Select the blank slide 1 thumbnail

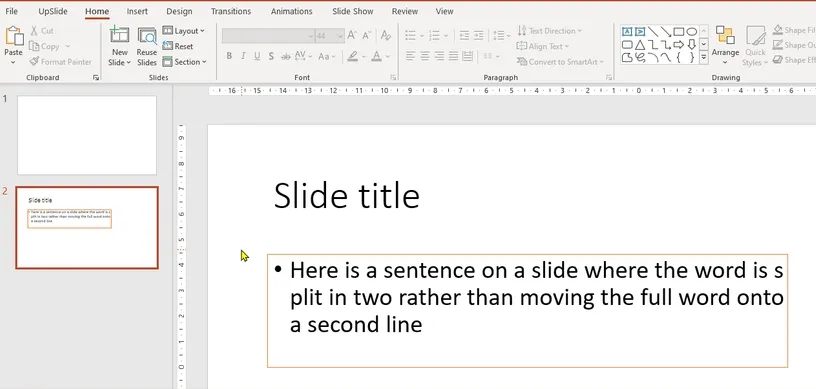(87, 135)
